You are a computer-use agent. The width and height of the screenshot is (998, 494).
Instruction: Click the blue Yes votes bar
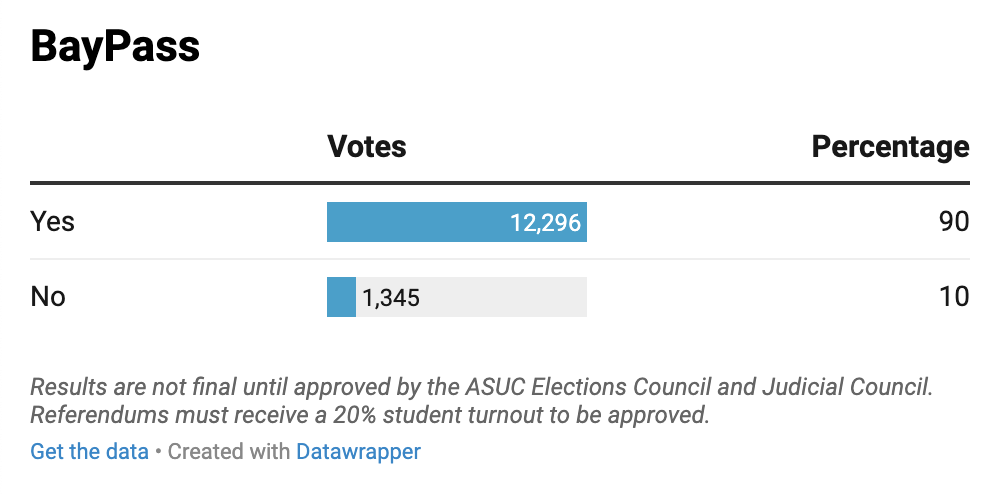pos(420,222)
